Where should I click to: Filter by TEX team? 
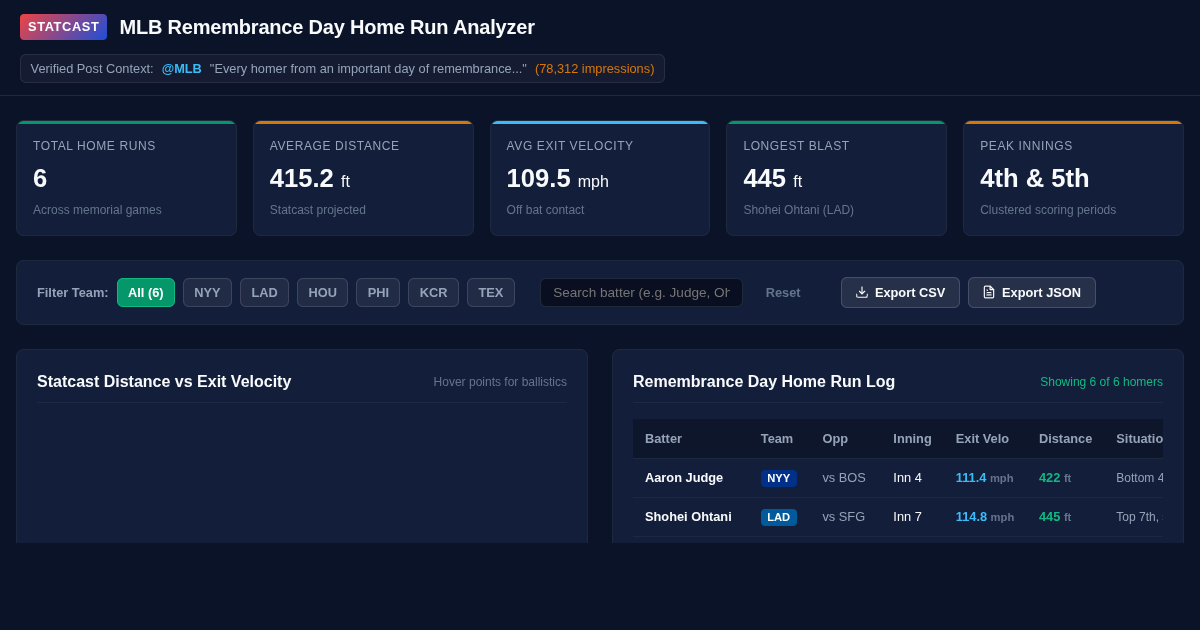tap(491, 292)
